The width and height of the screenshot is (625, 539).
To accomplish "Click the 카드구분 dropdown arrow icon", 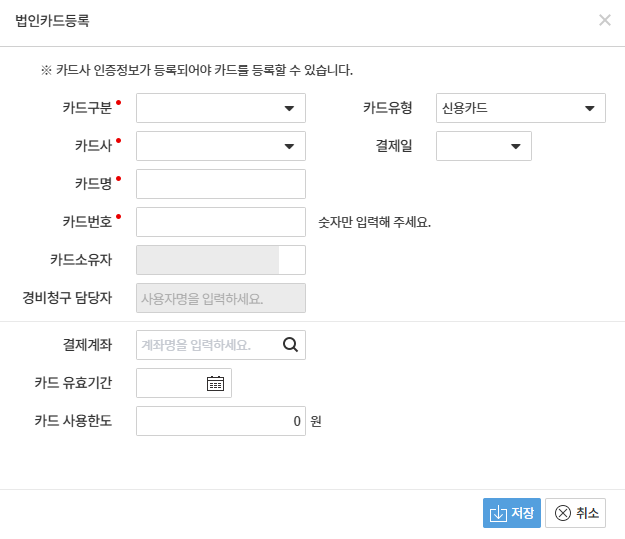I will pos(290,108).
